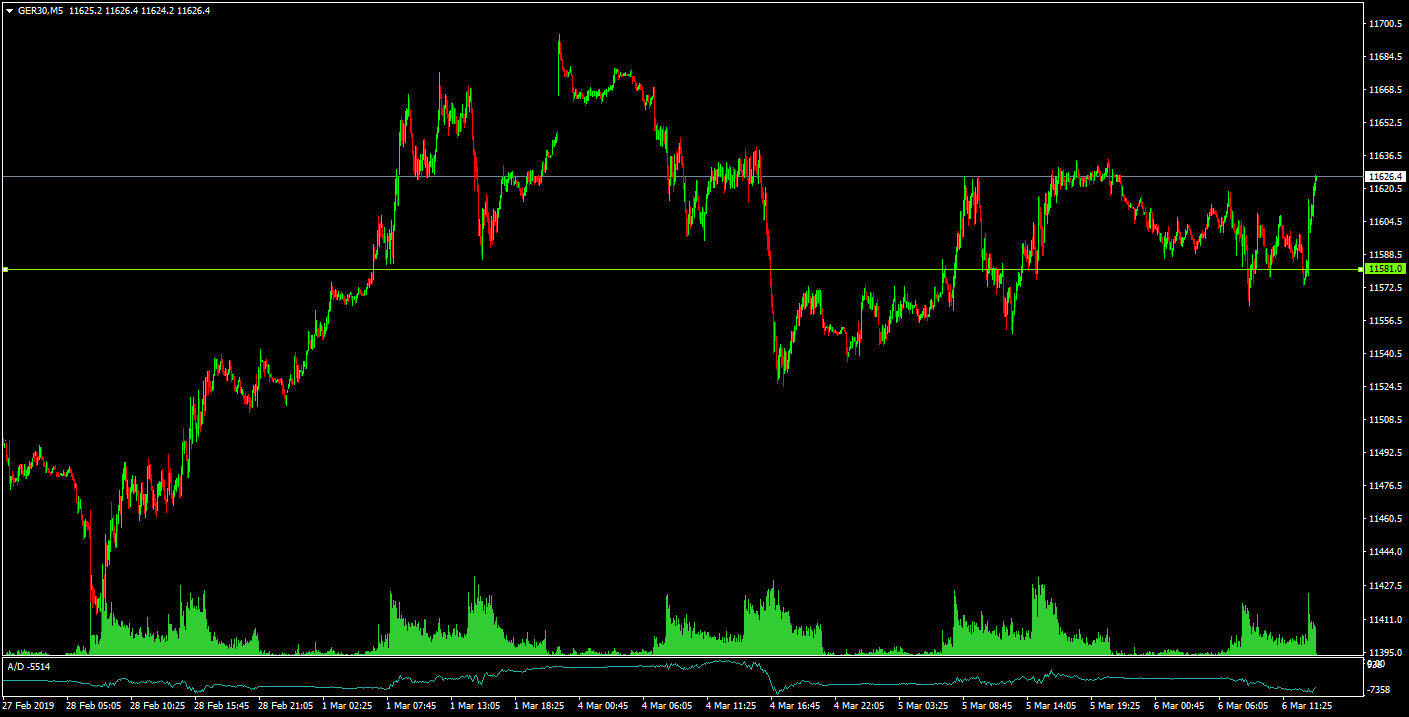Select the tallest green volume bar near 5 Mar
The image size is (1409, 717).
[x=1038, y=600]
